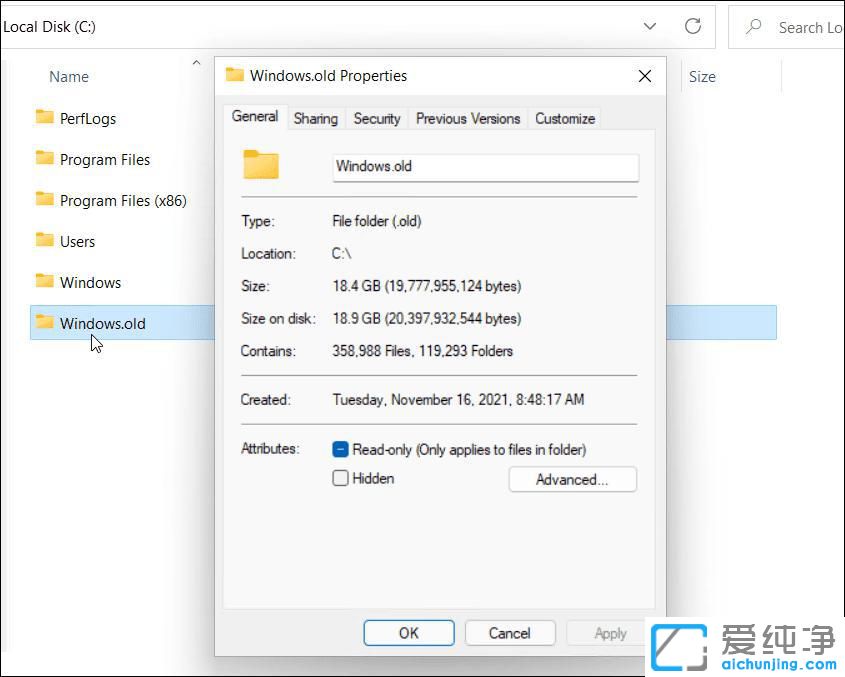Enable the Hidden attribute checkbox
The image size is (845, 677).
point(340,478)
